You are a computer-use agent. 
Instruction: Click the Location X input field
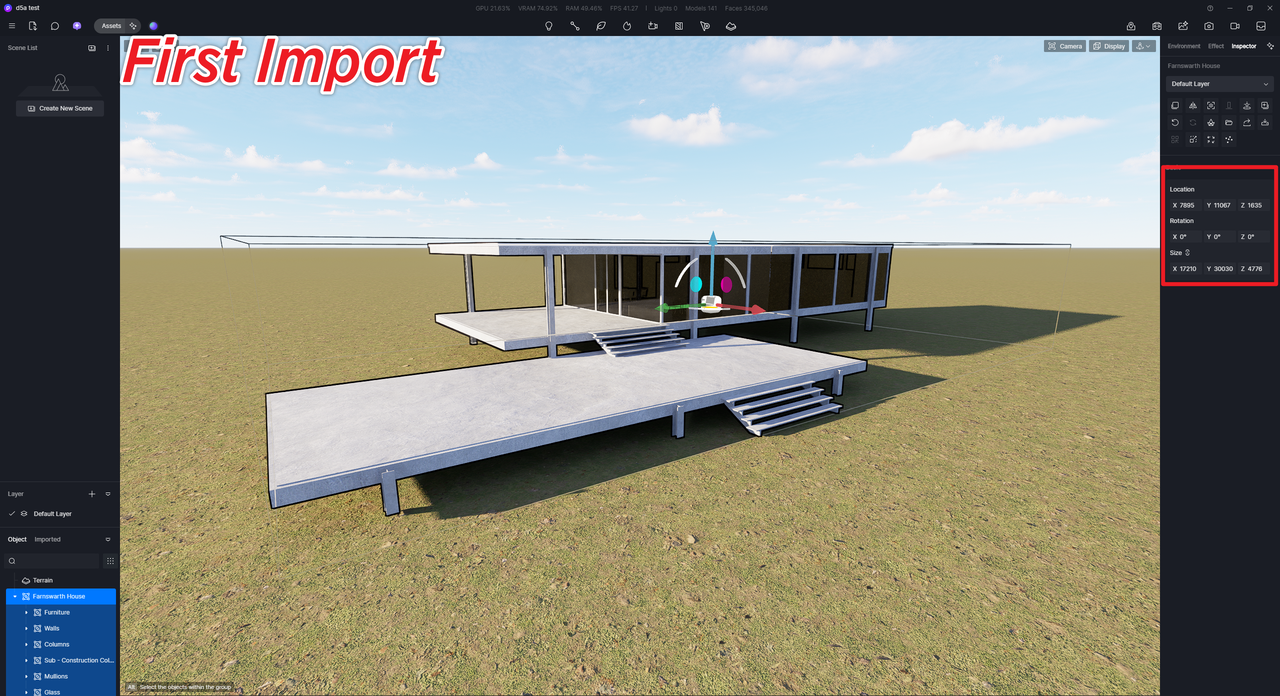1186,205
